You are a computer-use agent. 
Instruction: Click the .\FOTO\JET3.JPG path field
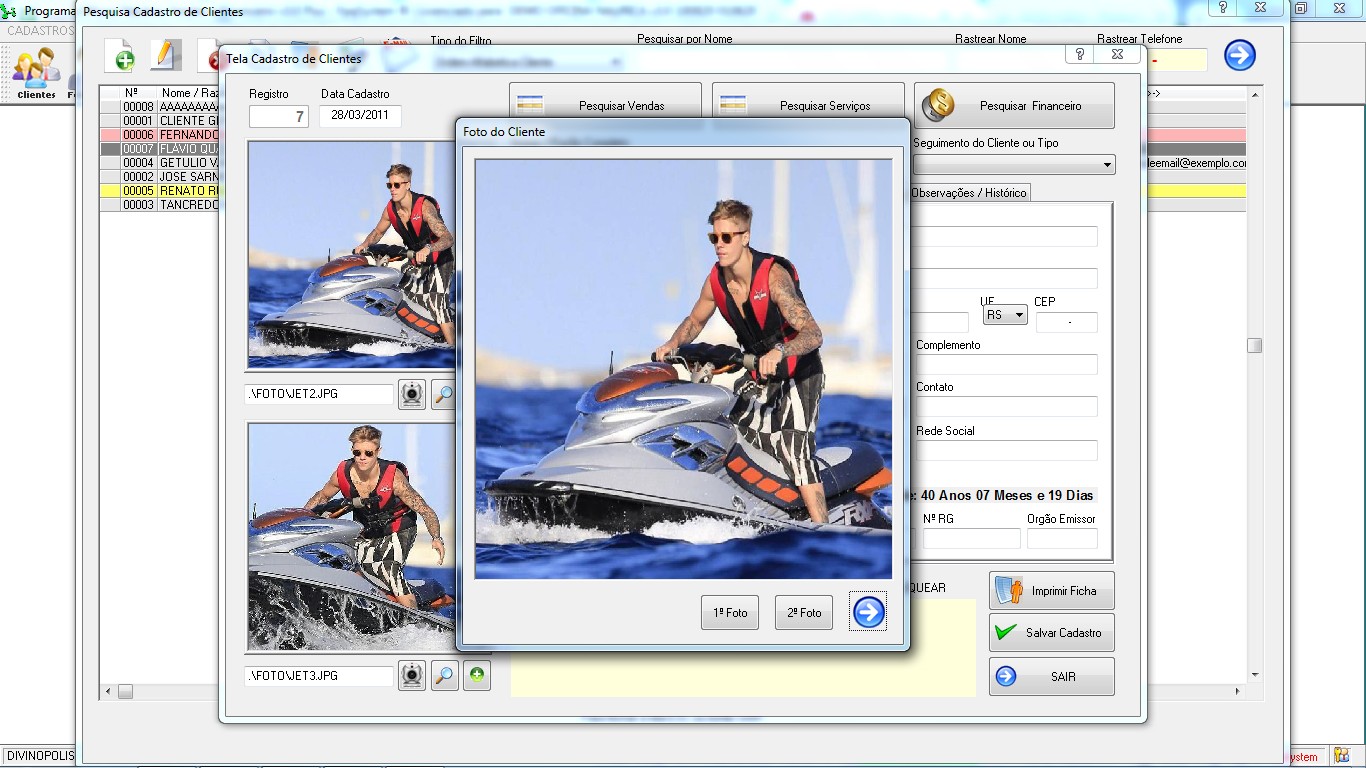coord(319,676)
